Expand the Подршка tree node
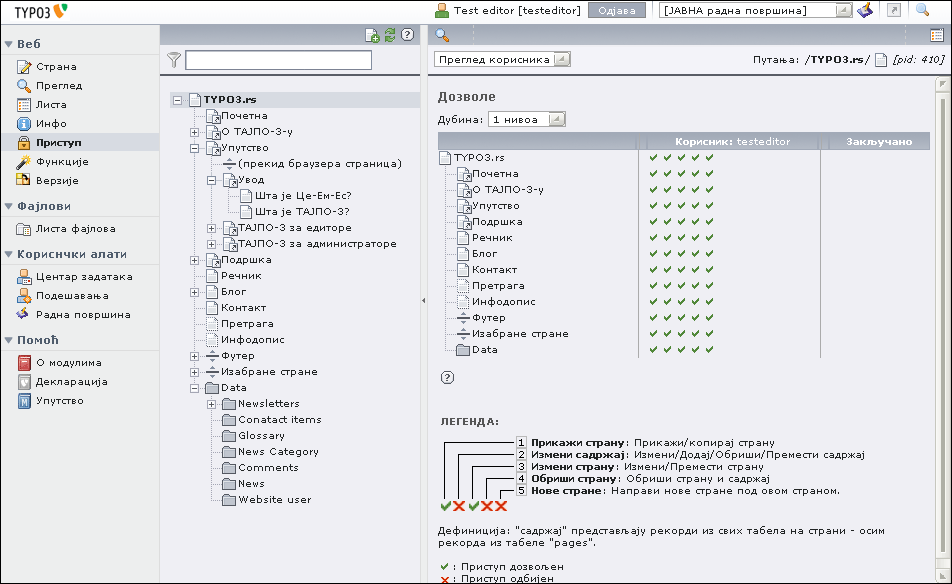 click(194, 260)
